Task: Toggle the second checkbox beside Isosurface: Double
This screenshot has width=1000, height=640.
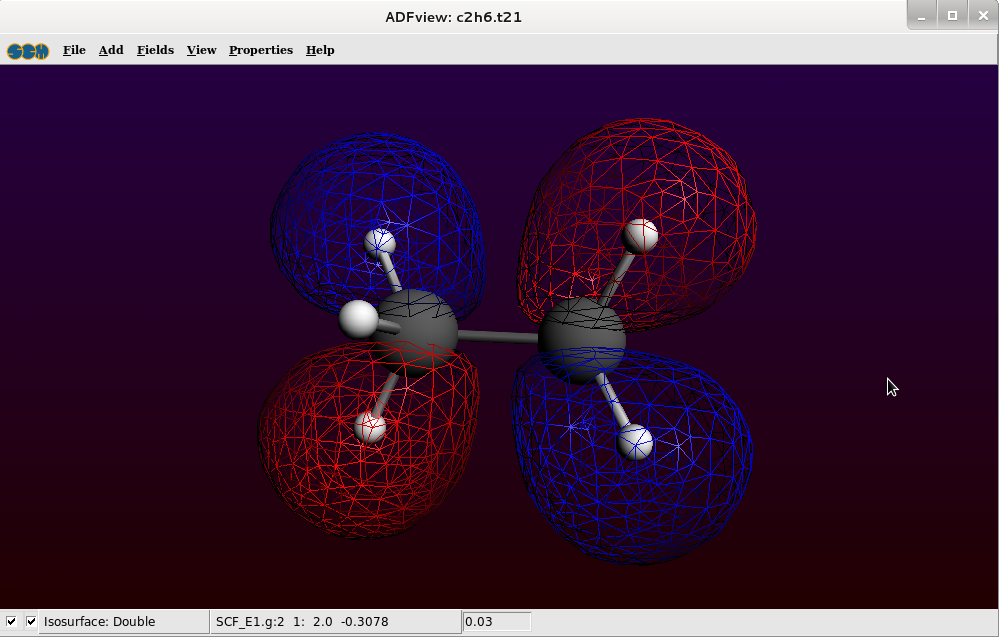Action: [31, 622]
